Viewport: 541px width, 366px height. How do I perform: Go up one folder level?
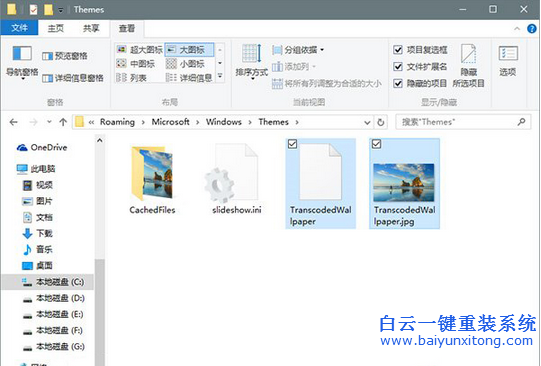click(63, 122)
